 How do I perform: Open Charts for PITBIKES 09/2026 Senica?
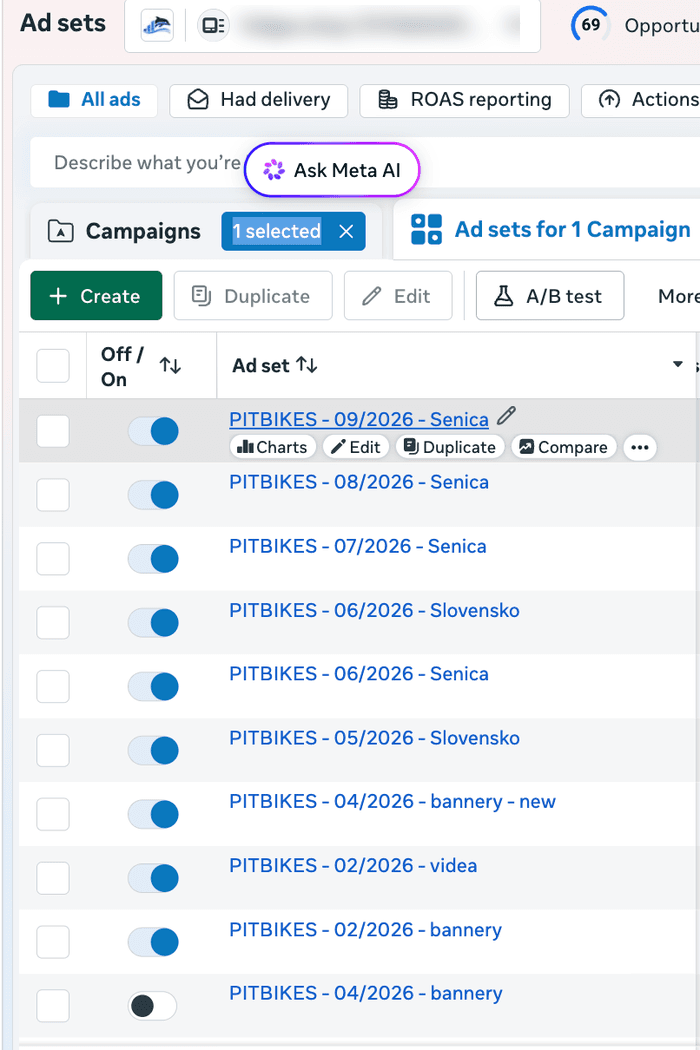tap(272, 447)
